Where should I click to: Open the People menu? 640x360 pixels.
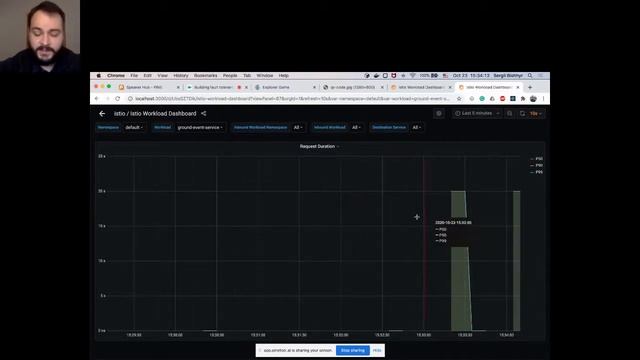pyautogui.click(x=230, y=76)
